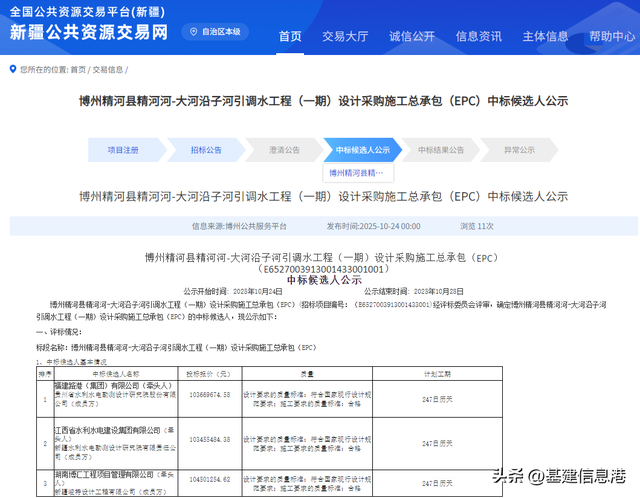Open 交易大厅 navigation item
The height and width of the screenshot is (498, 640).
tap(345, 36)
